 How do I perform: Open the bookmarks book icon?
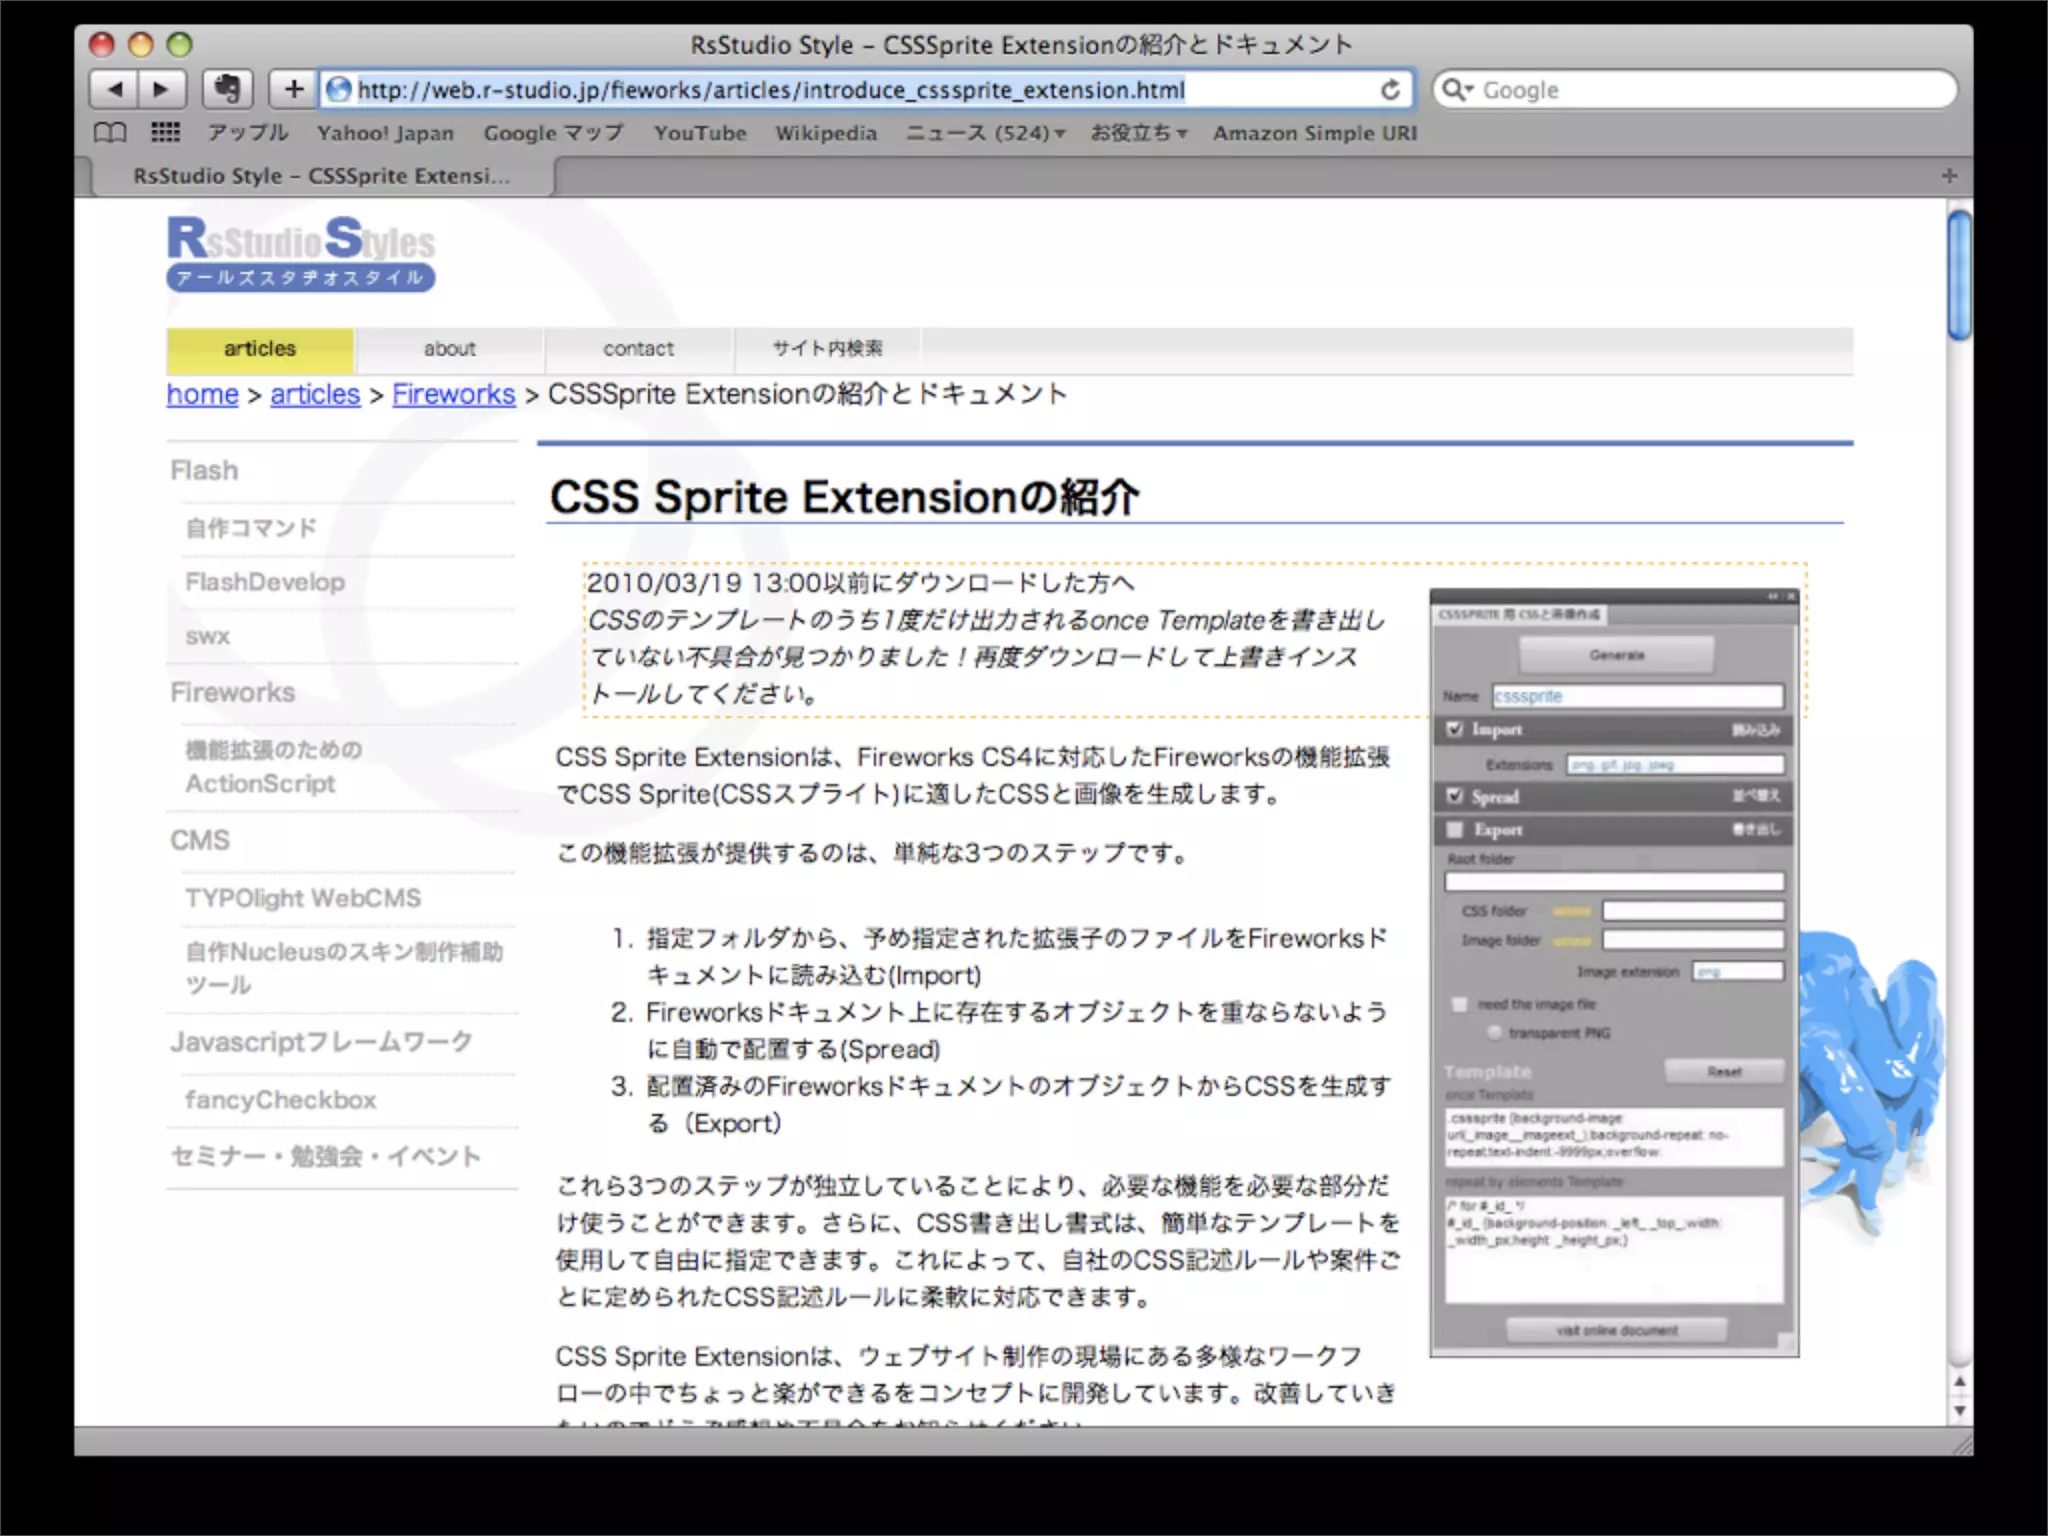coord(110,133)
